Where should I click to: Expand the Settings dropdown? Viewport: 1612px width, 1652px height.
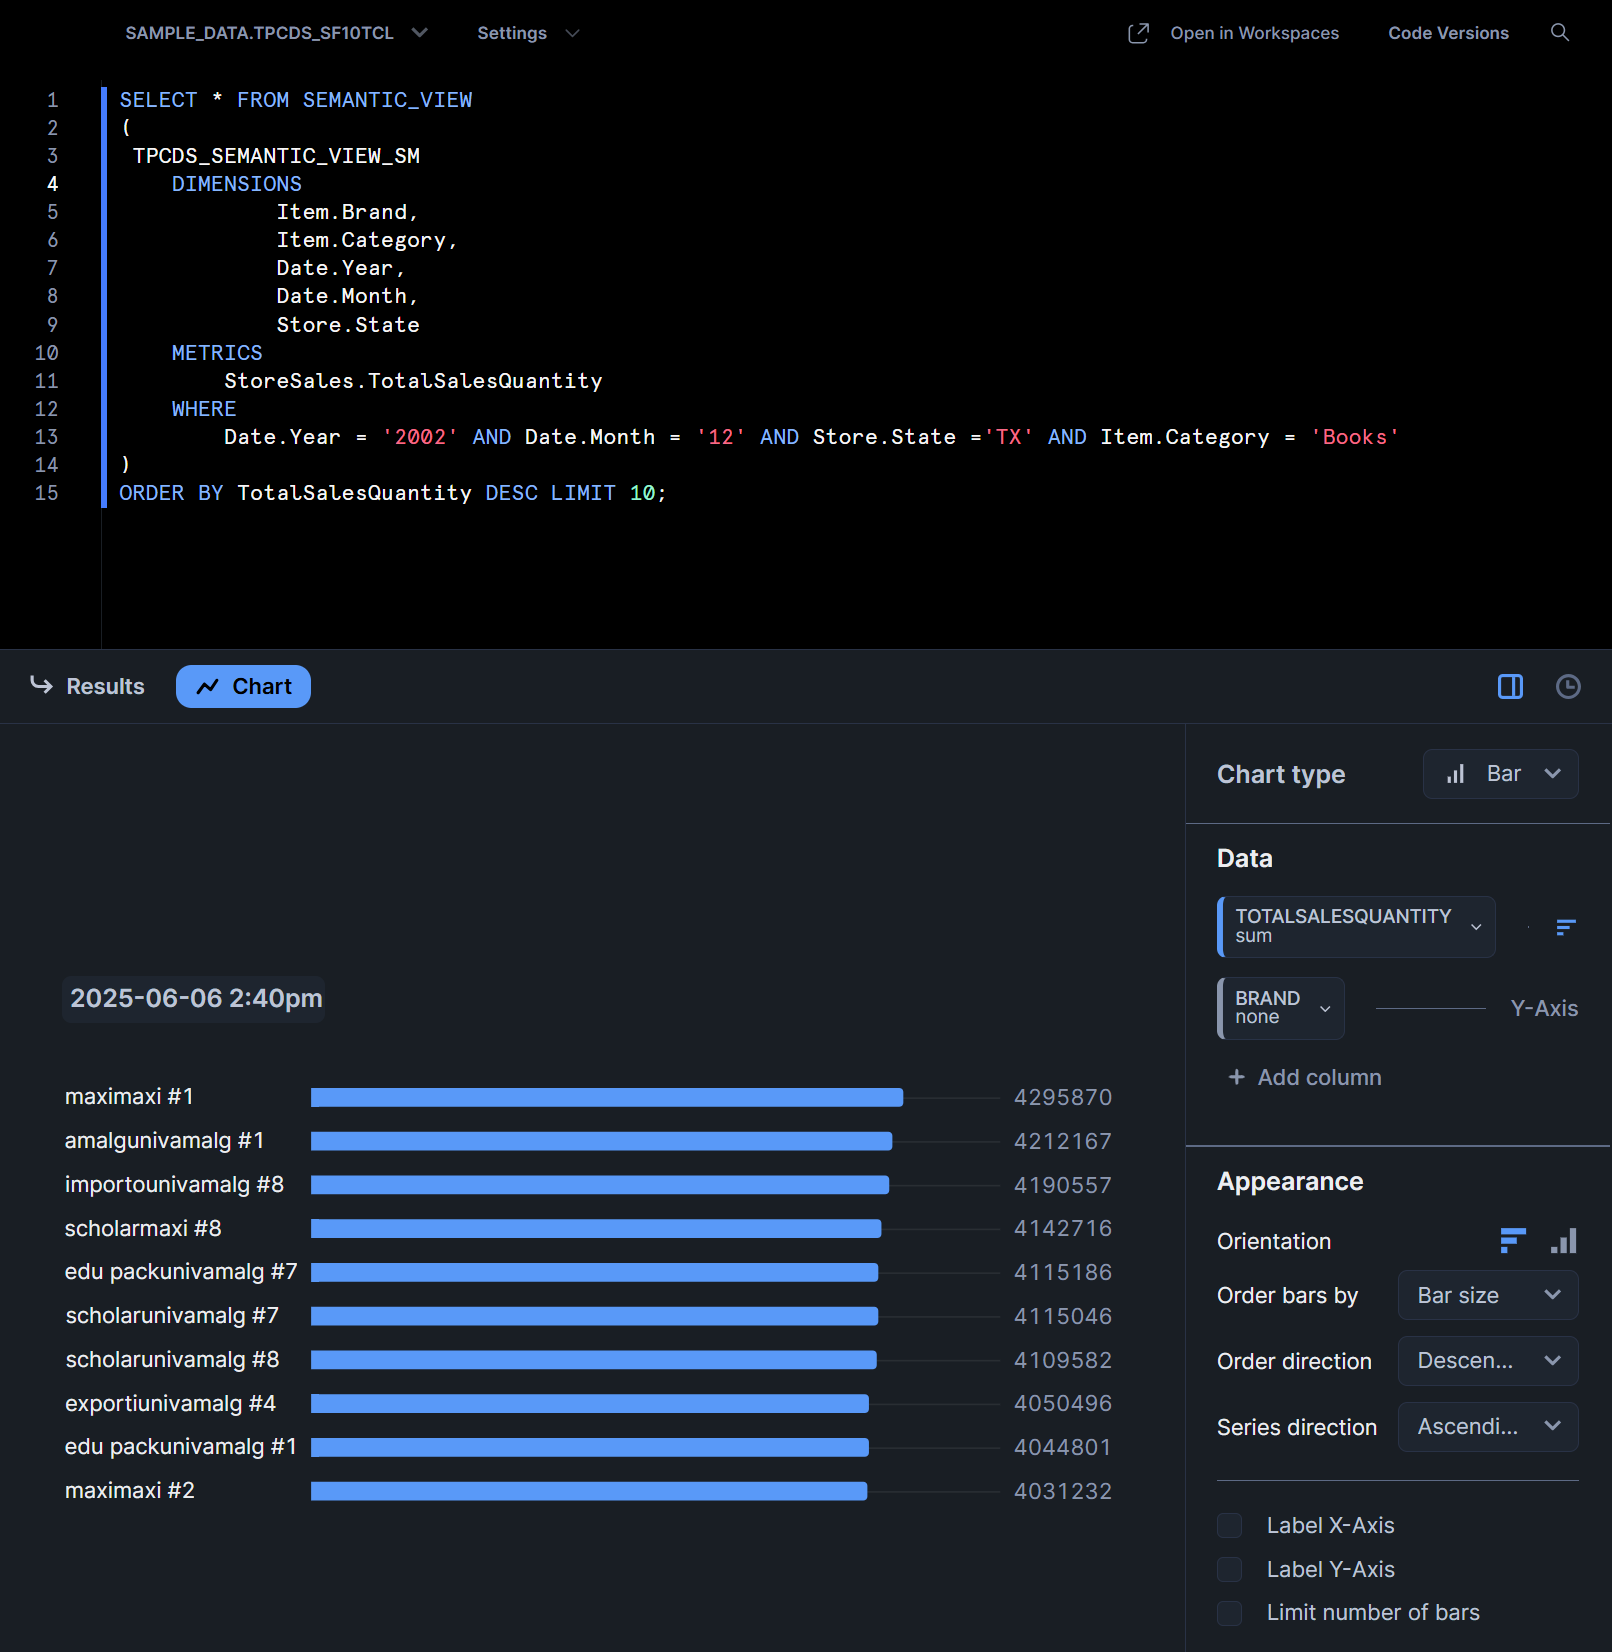pyautogui.click(x=528, y=33)
